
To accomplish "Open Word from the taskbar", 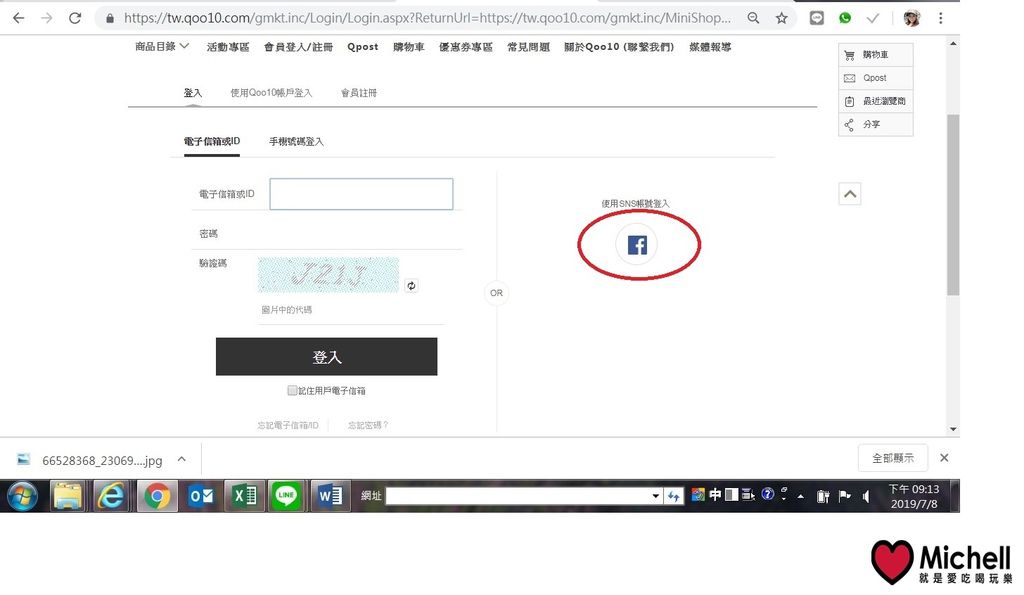I will [x=330, y=496].
